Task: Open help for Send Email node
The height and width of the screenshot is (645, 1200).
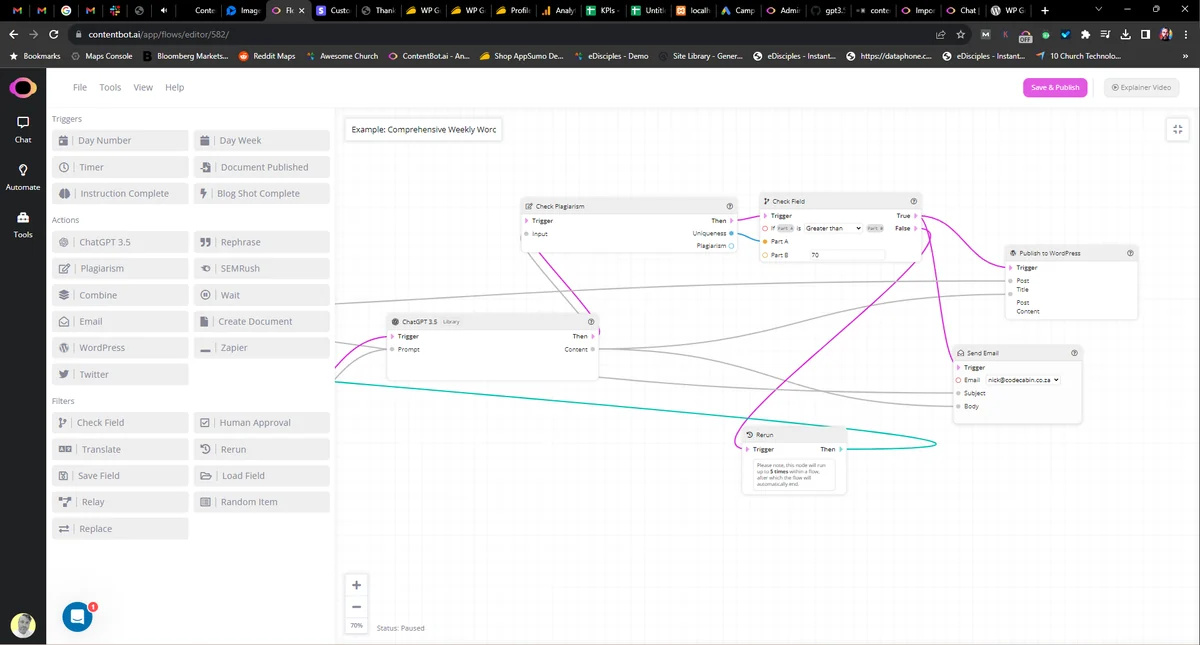Action: [1074, 353]
